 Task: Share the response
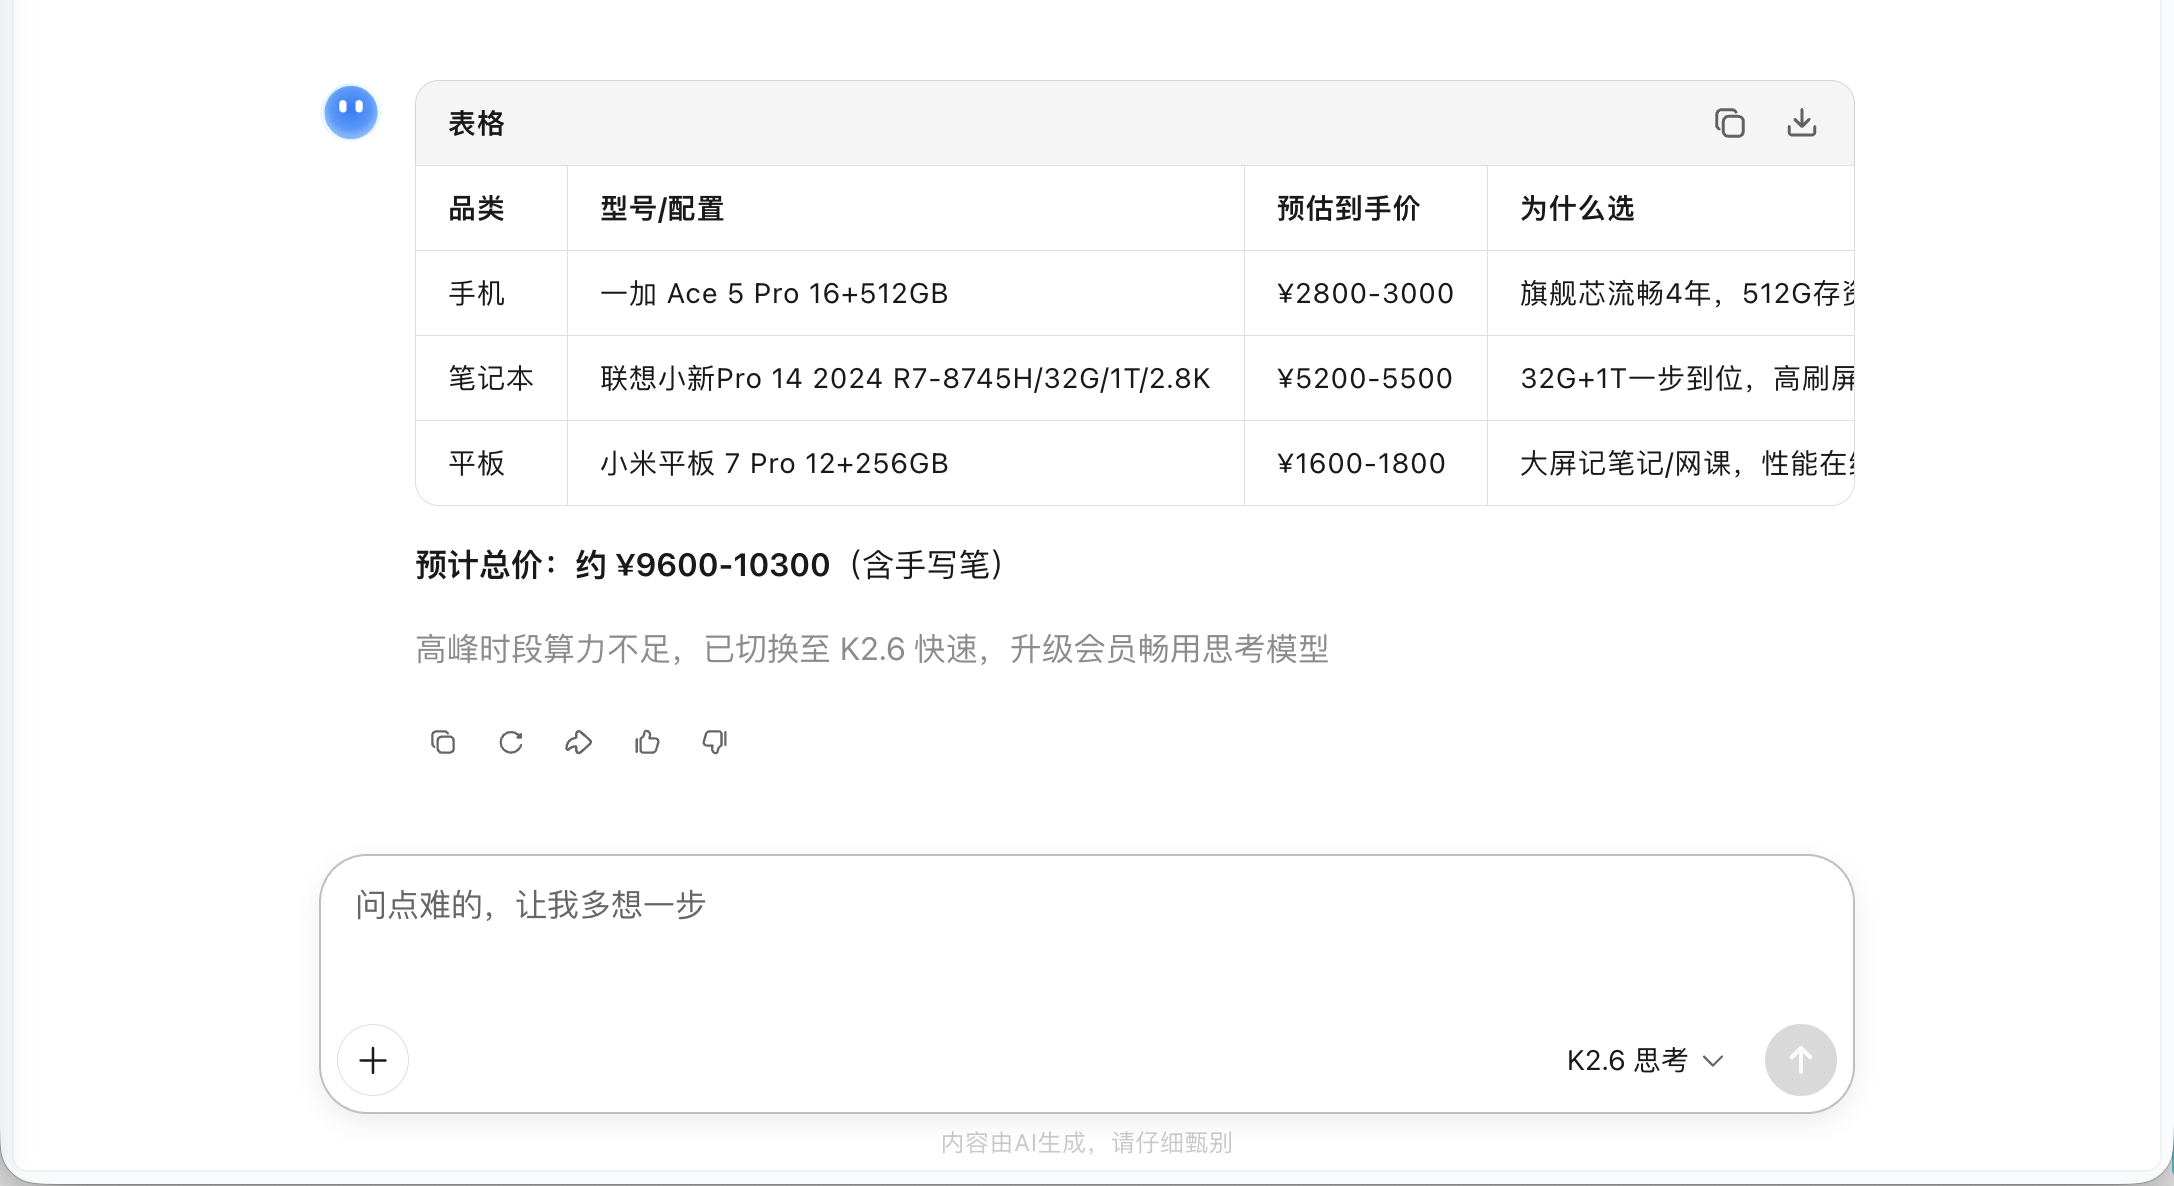tap(579, 742)
